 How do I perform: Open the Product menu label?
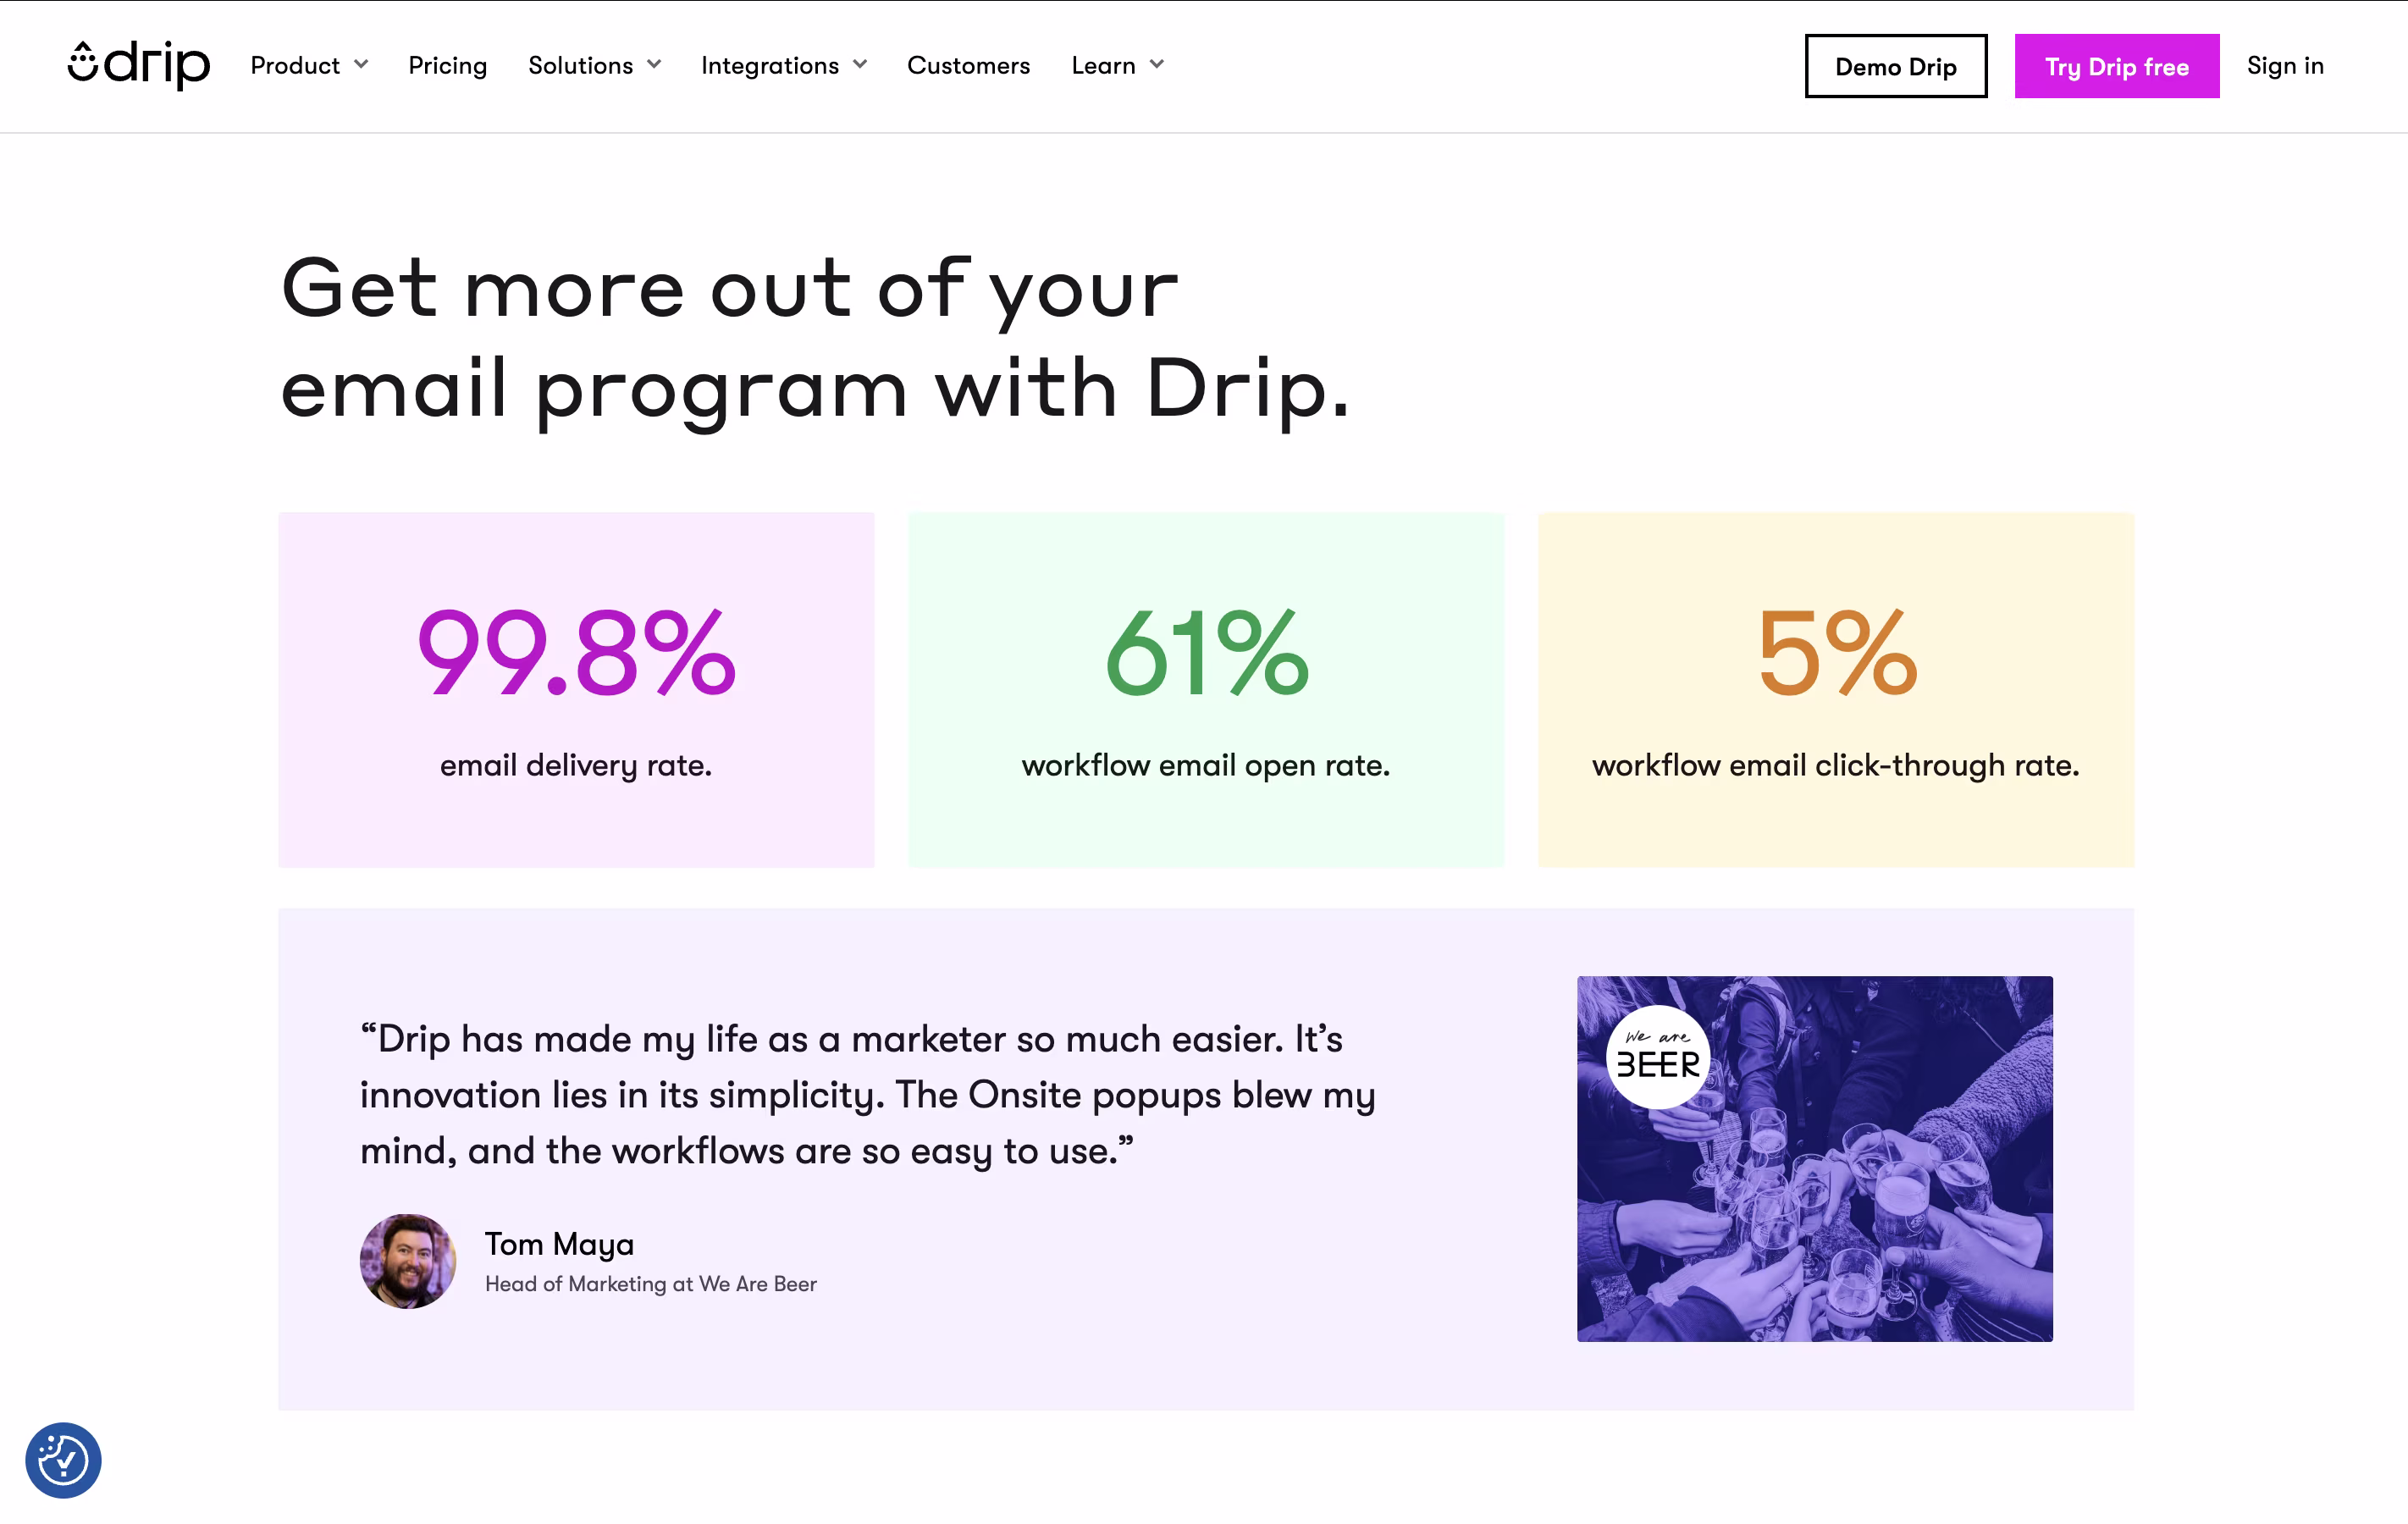pyautogui.click(x=295, y=66)
